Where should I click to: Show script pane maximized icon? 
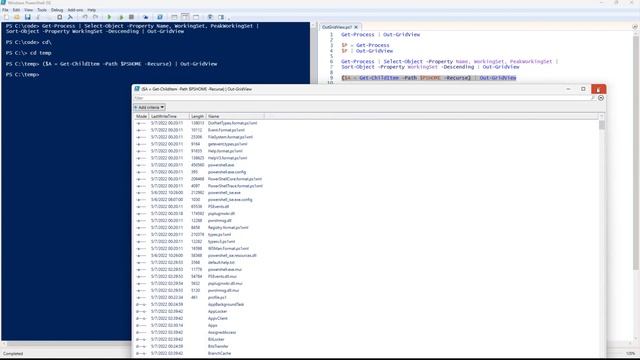click(196, 17)
